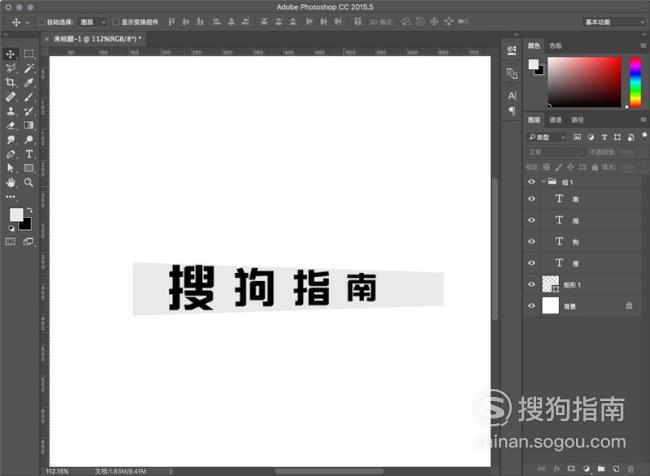This screenshot has width=650, height=476.
Task: Switch to the 路径 Paths tab
Action: point(577,120)
